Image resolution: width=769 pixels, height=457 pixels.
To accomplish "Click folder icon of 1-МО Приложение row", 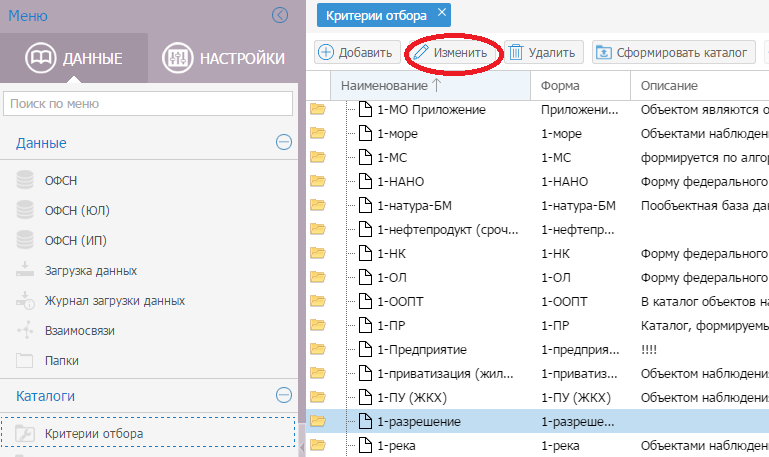I will coord(318,109).
